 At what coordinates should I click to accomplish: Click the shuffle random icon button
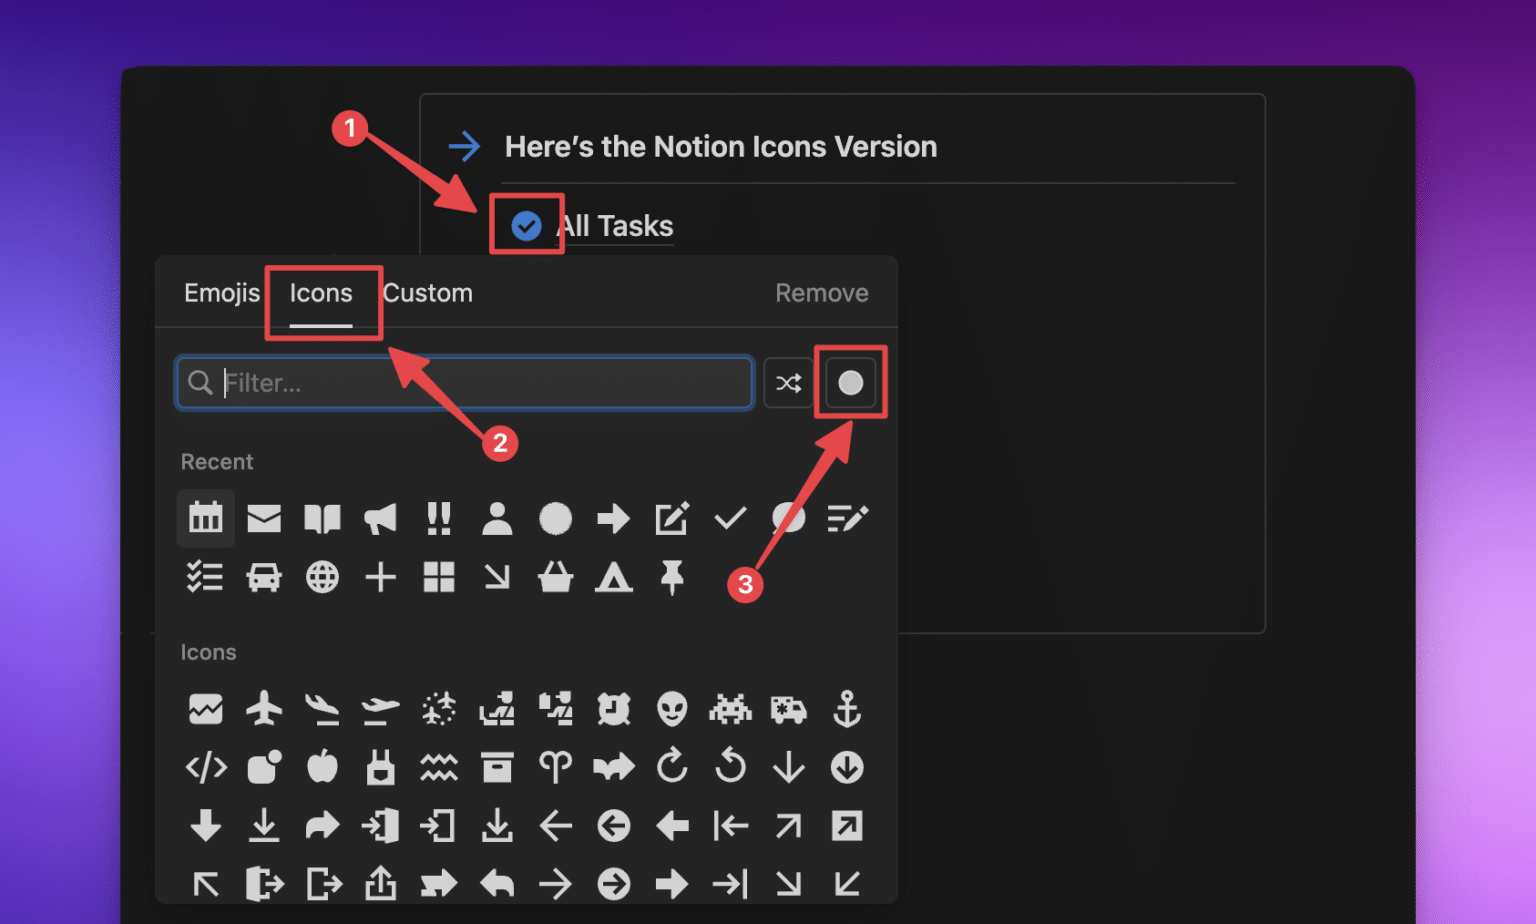(x=789, y=383)
